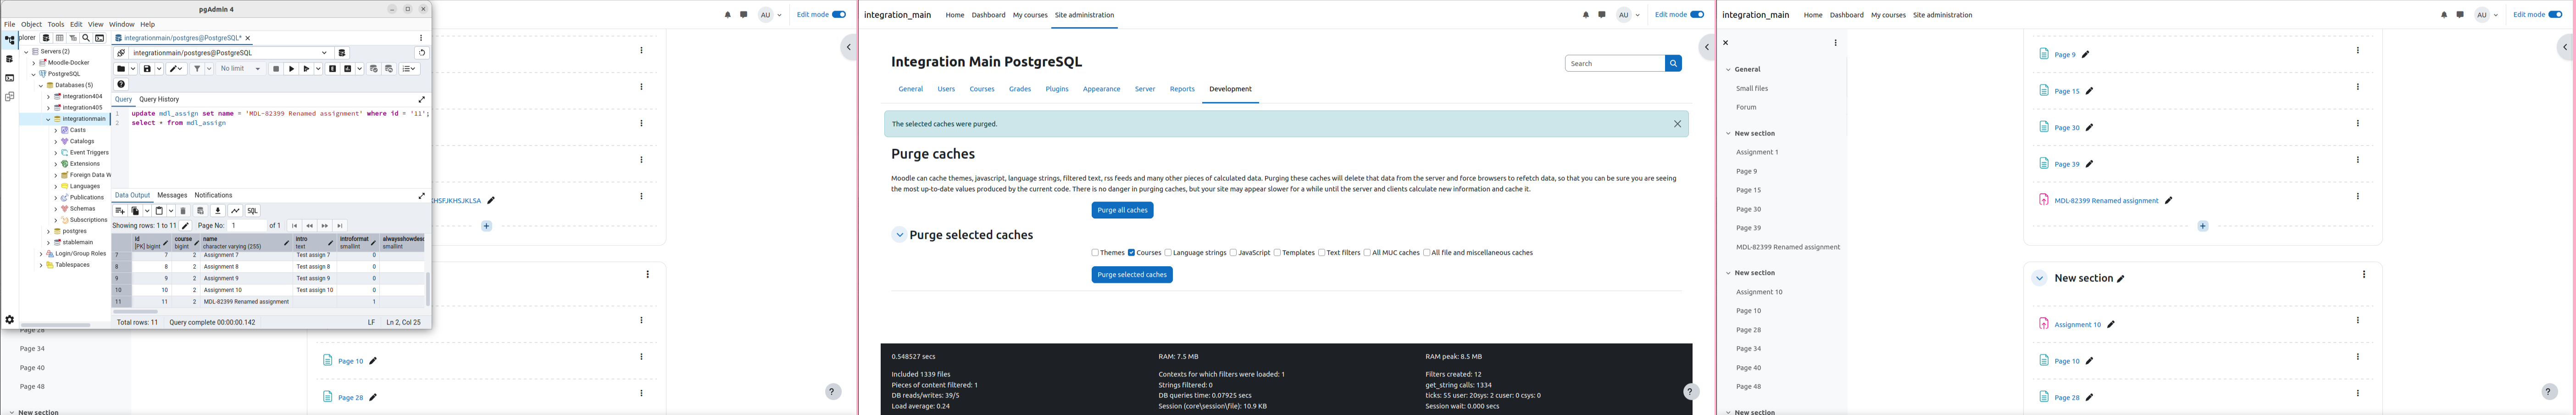Open the No limit rows dropdown in pgAdmin
The width and height of the screenshot is (2576, 415).
click(241, 69)
